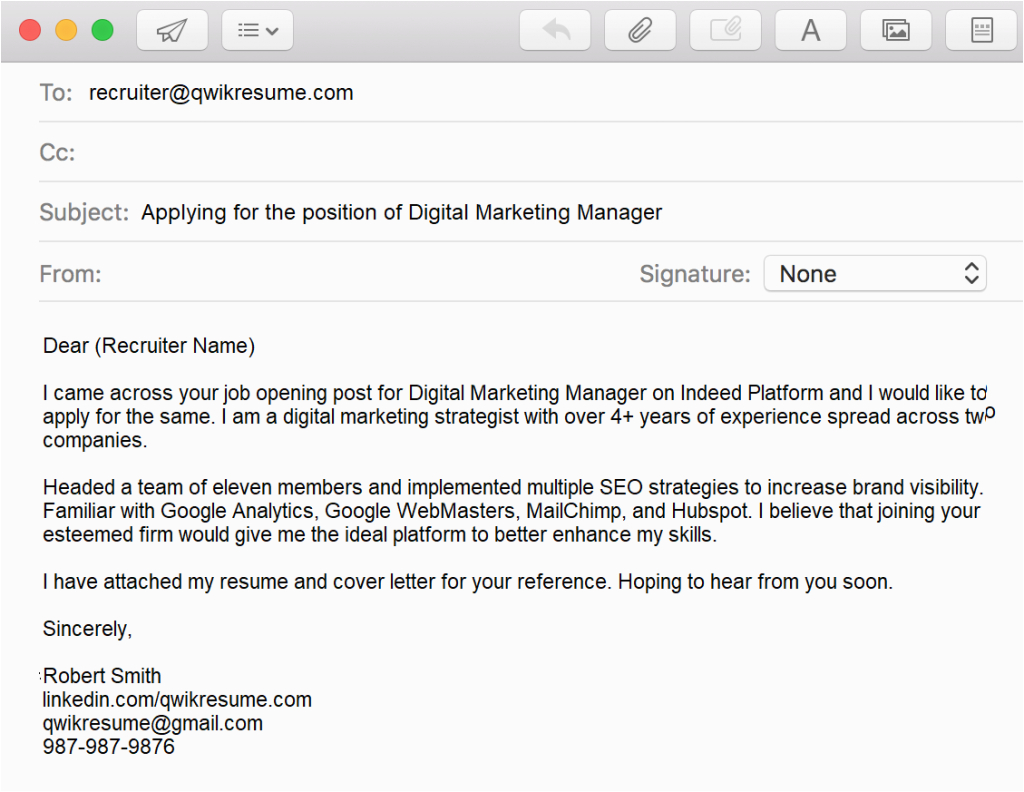Click the qwikresume@gmail.com address in the signature
Viewport: 1024px width, 792px height.
(x=152, y=723)
